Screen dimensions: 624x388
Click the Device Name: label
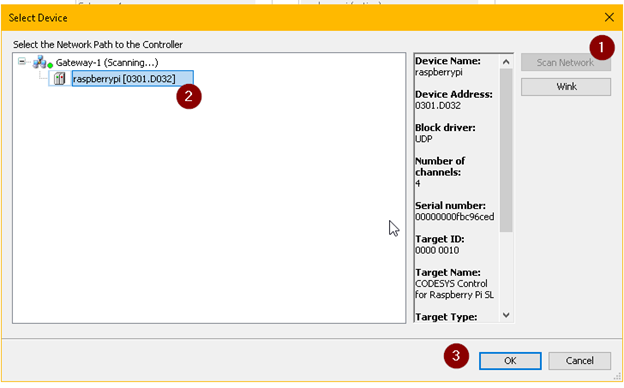tap(448, 61)
